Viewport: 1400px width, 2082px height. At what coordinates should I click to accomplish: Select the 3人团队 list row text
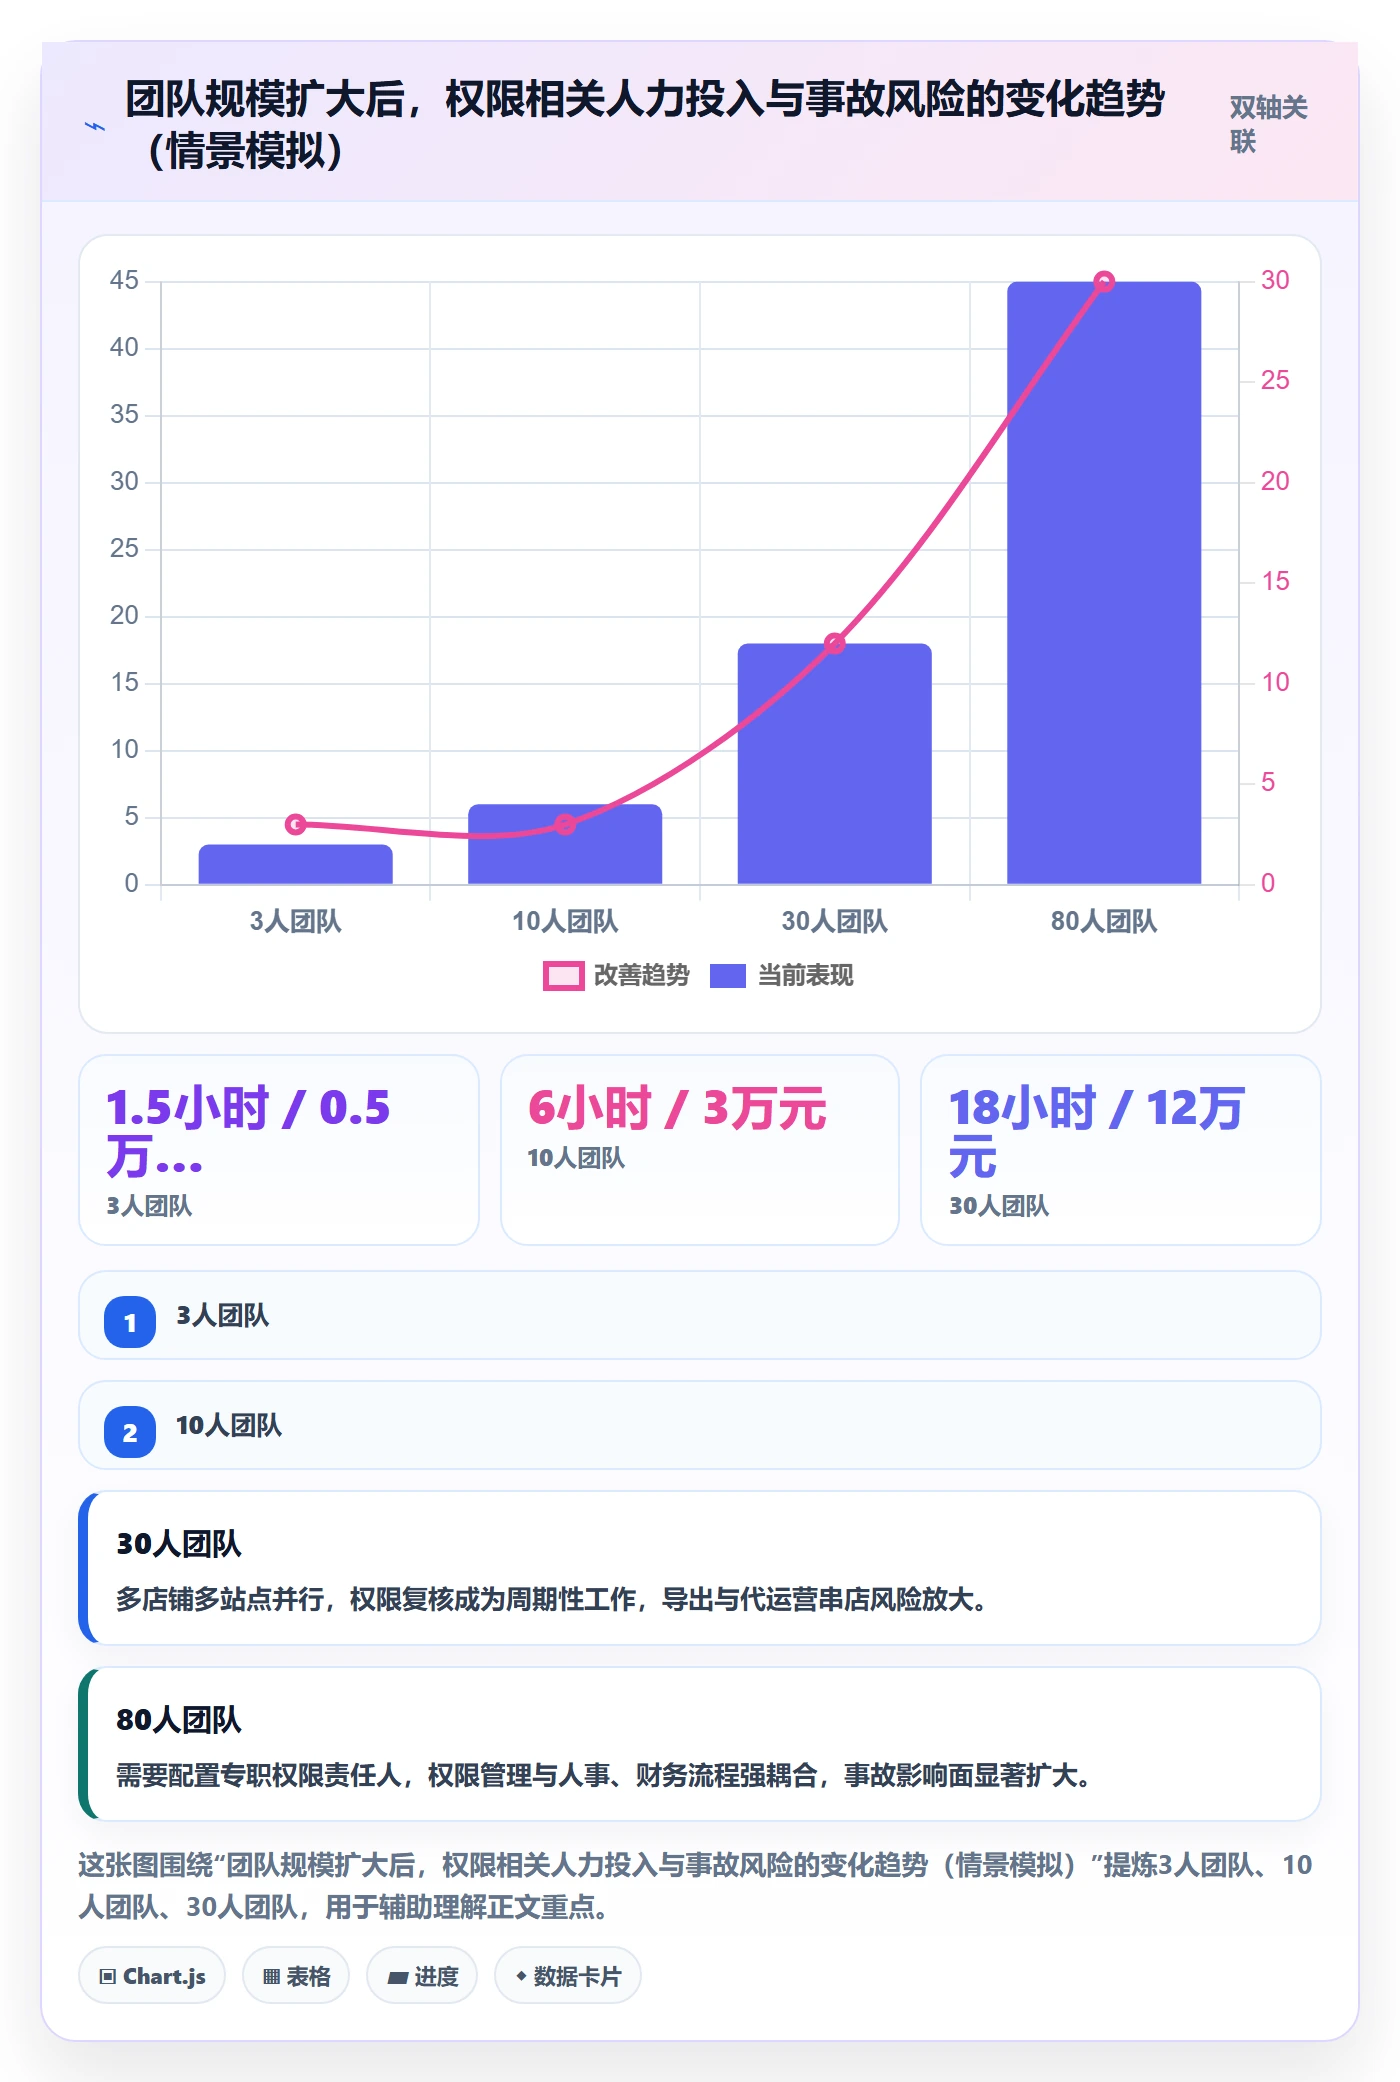click(x=223, y=1315)
